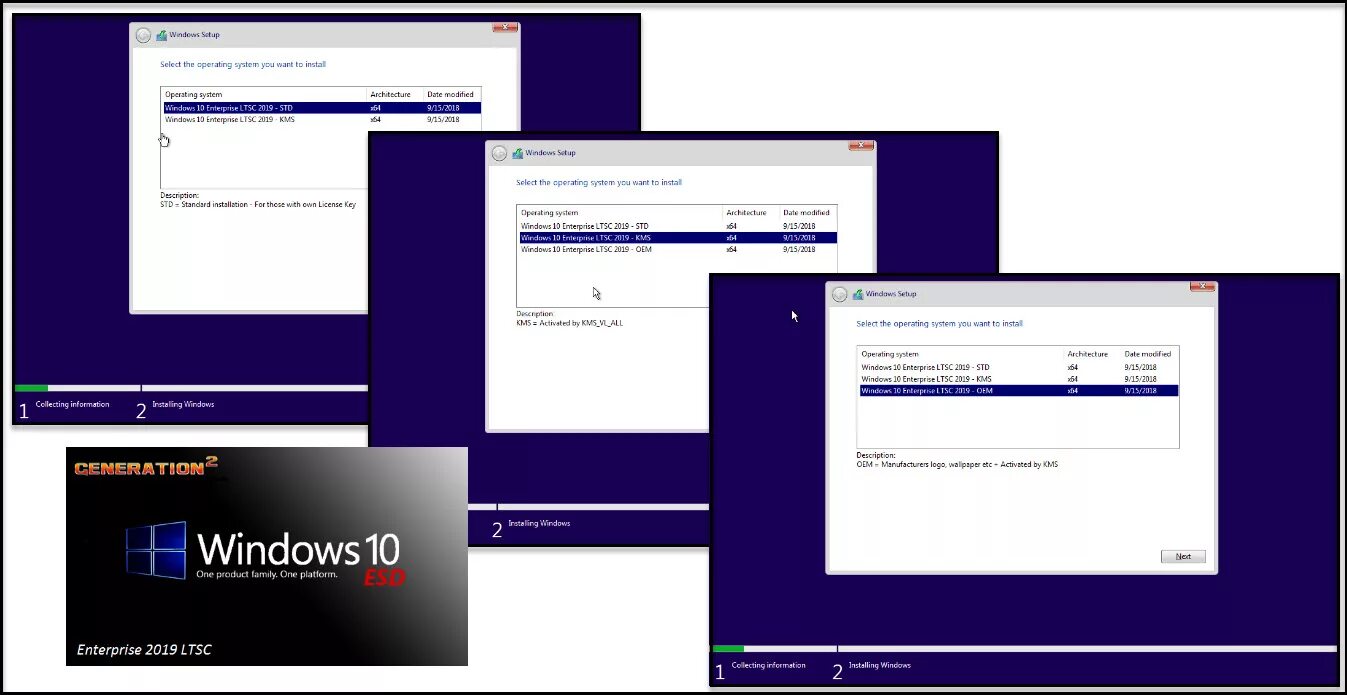The width and height of the screenshot is (1347, 695).
Task: Close the Setup dialog that has the Next button
Action: point(1202,286)
